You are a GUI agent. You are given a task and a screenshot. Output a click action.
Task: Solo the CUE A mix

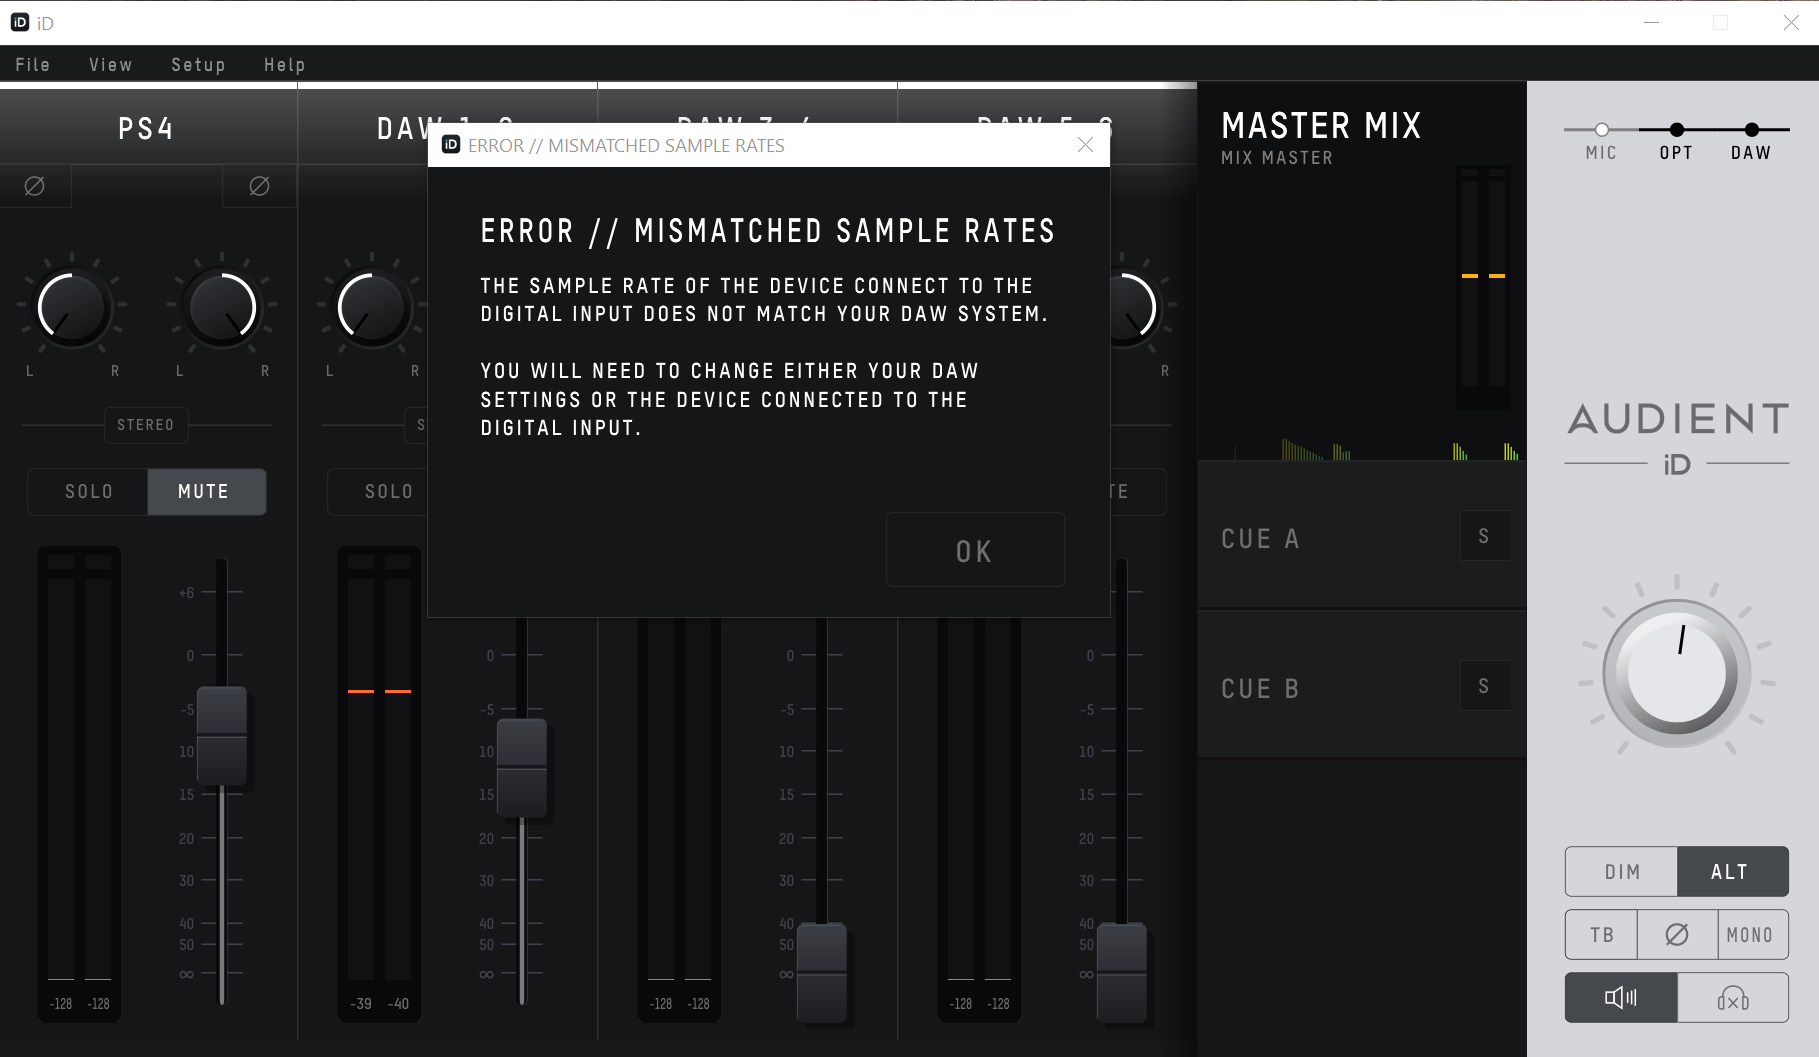click(x=1485, y=536)
